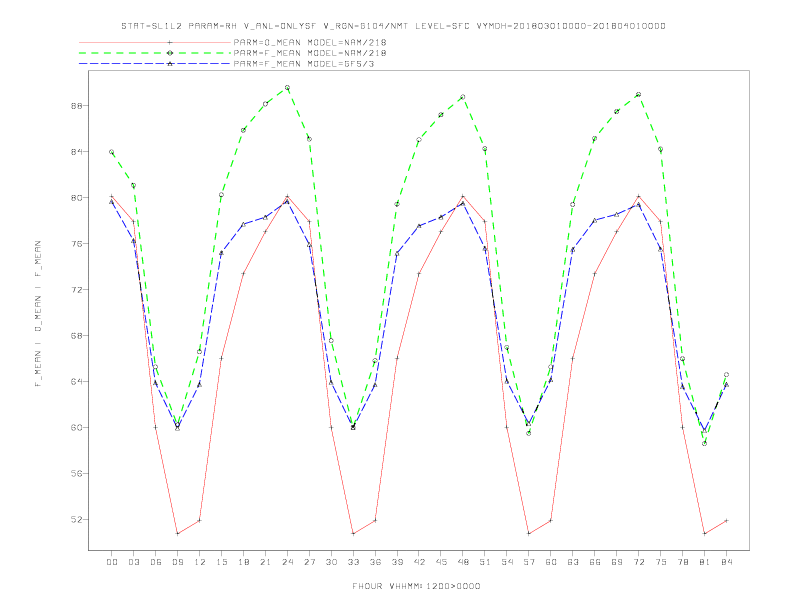Click green NAM forecast marker at hour 00

[112, 152]
